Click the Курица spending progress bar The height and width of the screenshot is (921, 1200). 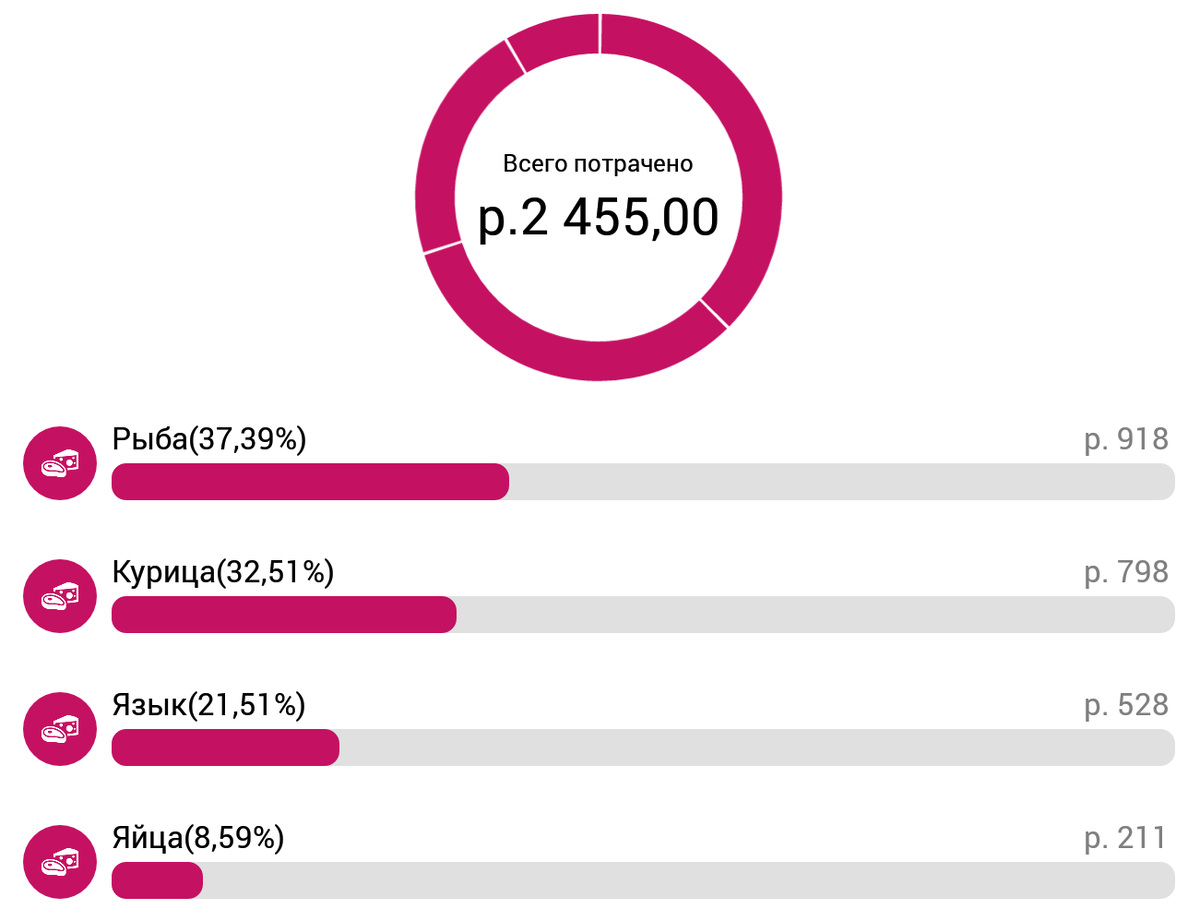642,615
